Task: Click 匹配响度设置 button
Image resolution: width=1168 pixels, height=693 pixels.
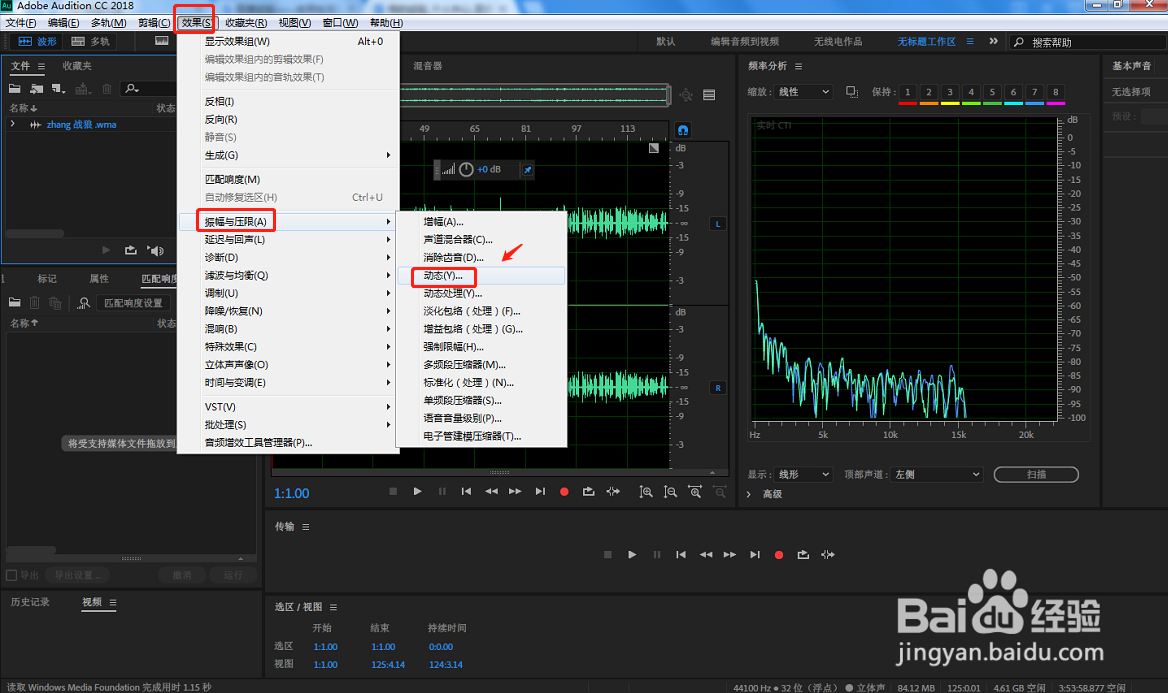Action: coord(133,303)
